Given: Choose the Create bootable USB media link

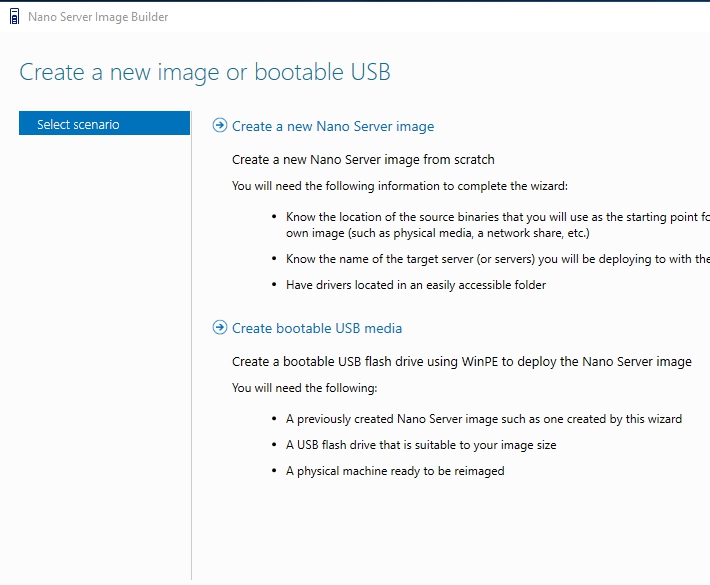Looking at the screenshot, I should click(x=317, y=328).
